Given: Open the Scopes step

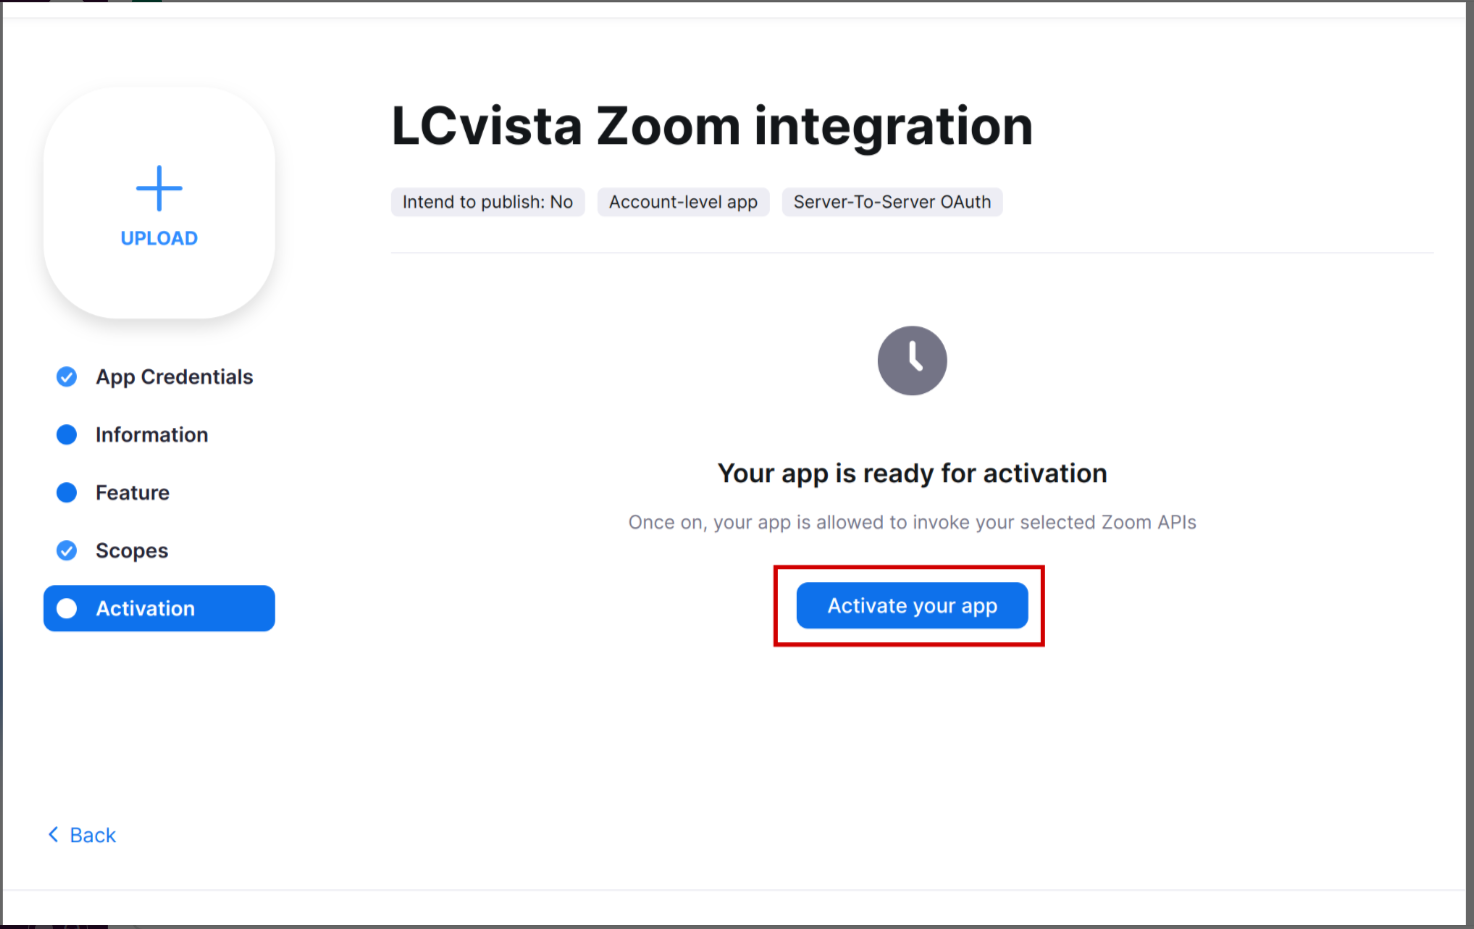Looking at the screenshot, I should [131, 551].
